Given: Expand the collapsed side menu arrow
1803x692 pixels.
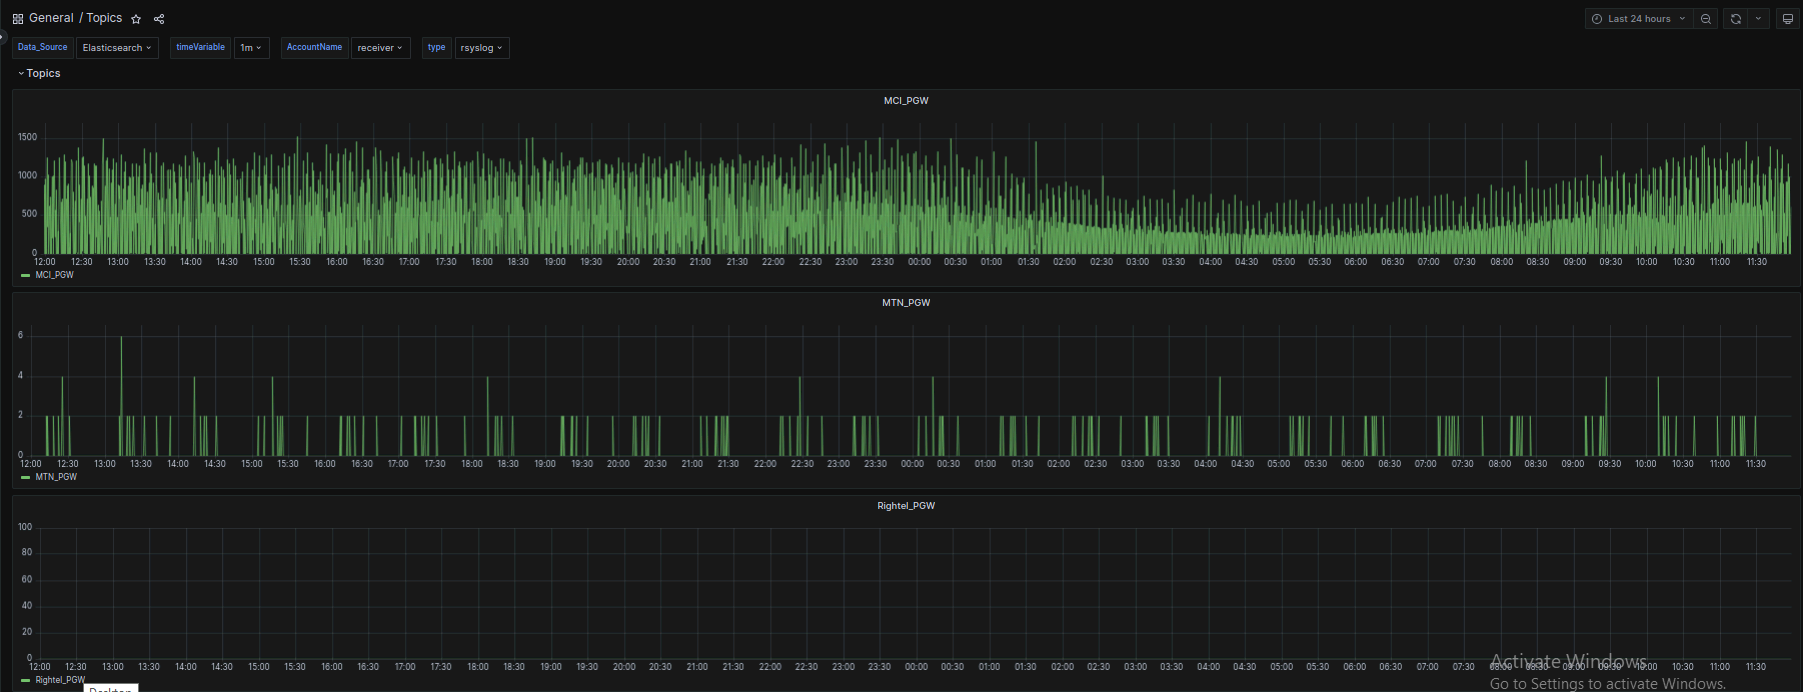Looking at the screenshot, I should click(x=3, y=37).
